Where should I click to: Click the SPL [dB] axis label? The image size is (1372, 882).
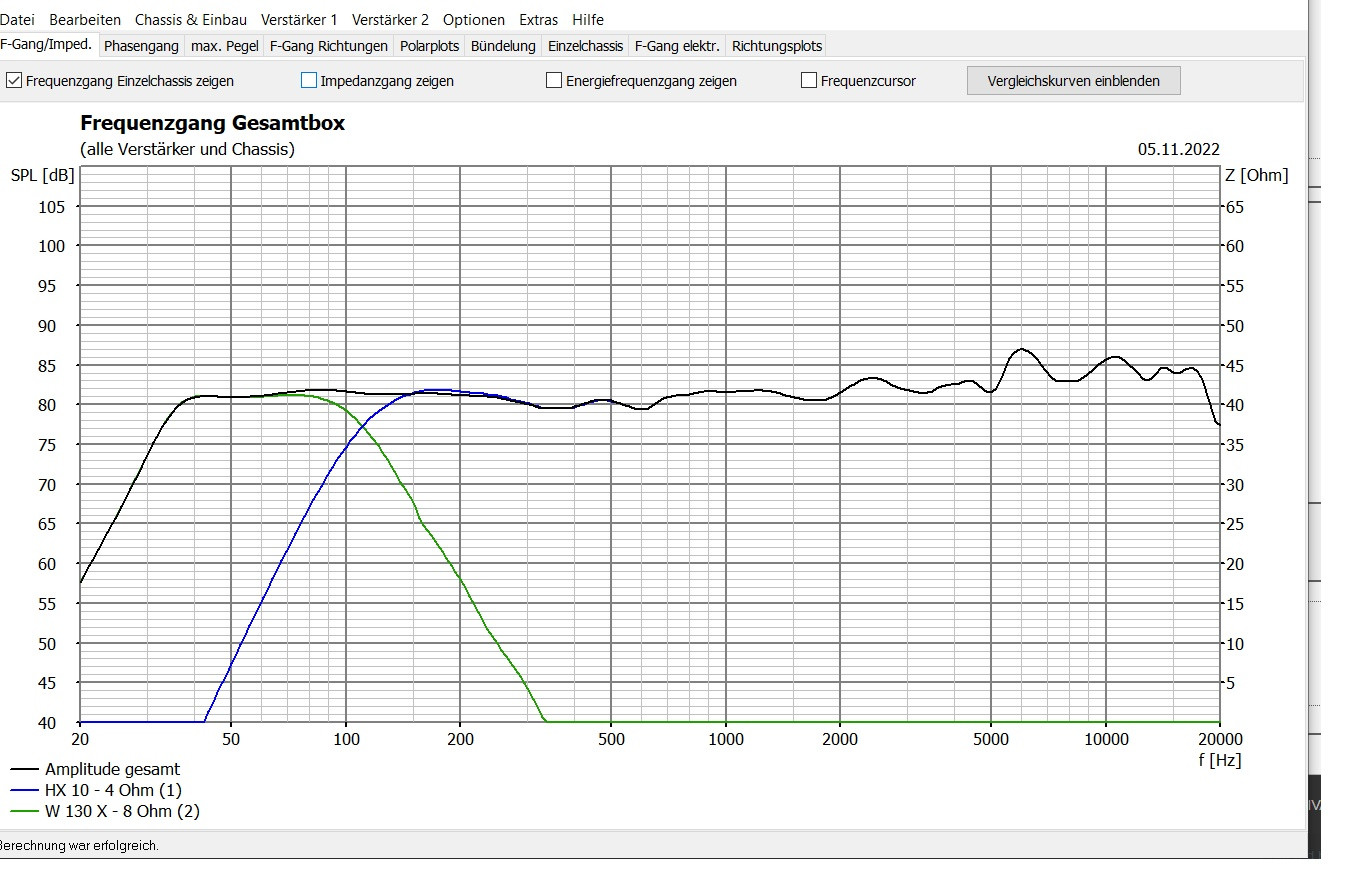[42, 176]
